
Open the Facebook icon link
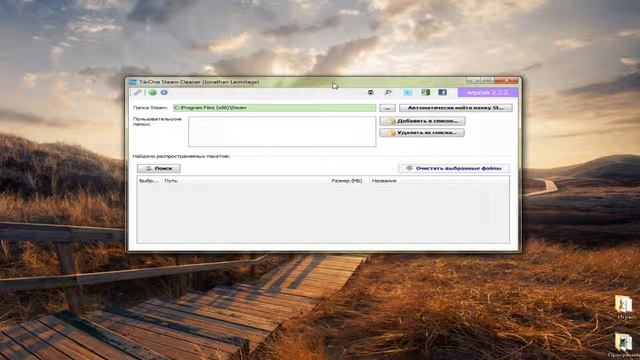442,93
